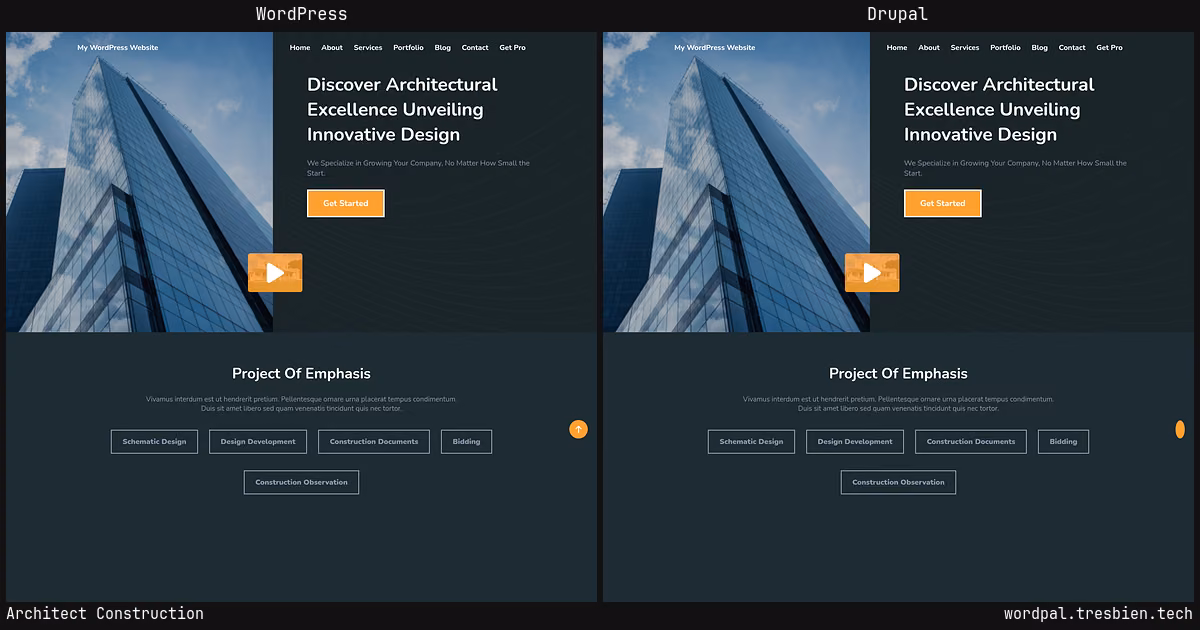Screen dimensions: 1200x630
Task: Click Project Of Emphasis heading in WordPress pane
Action: tap(301, 373)
